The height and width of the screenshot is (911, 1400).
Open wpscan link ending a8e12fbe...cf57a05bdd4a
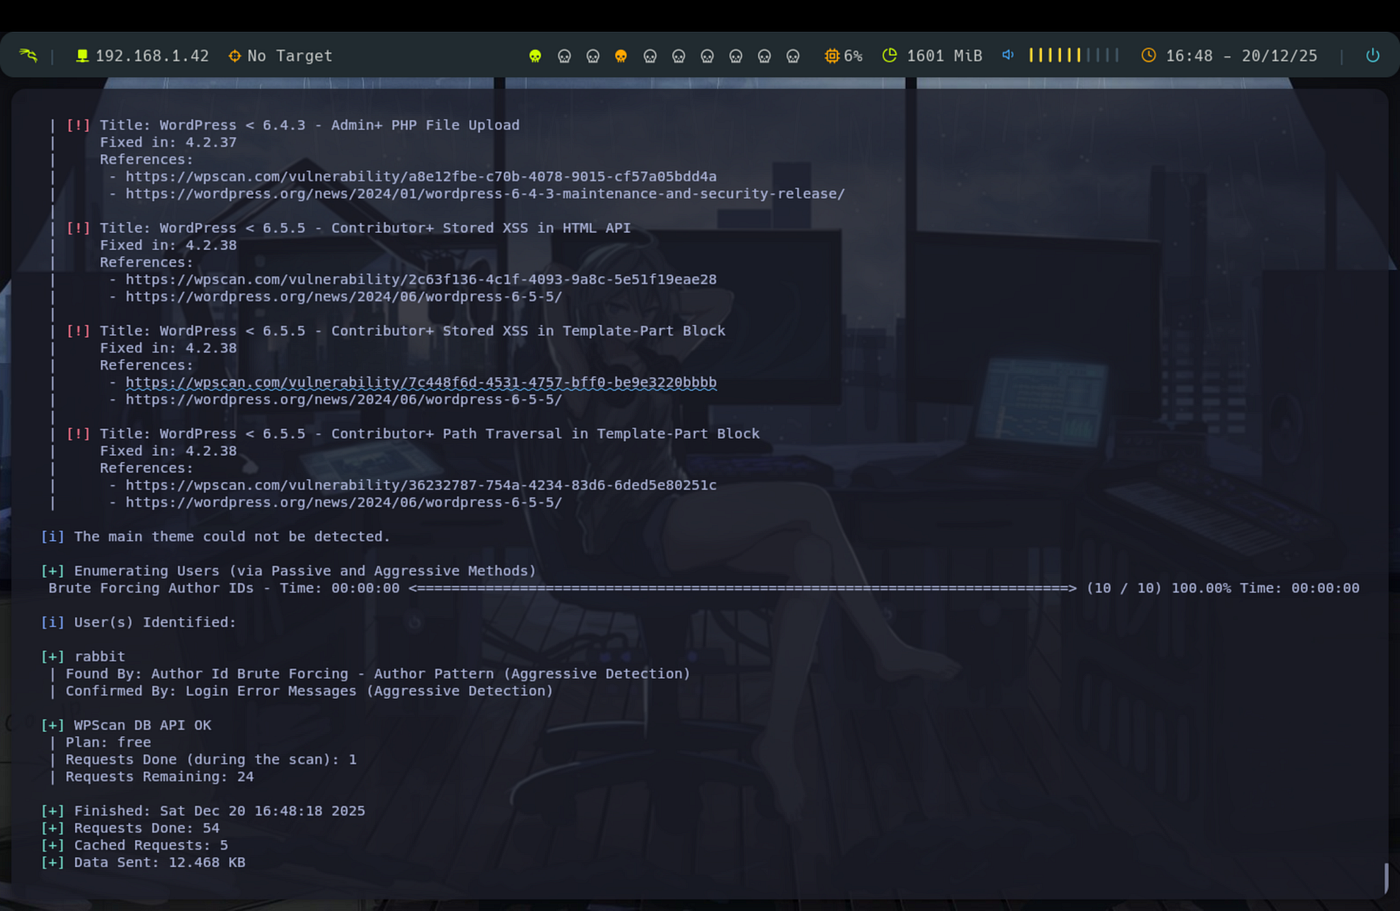click(x=421, y=177)
